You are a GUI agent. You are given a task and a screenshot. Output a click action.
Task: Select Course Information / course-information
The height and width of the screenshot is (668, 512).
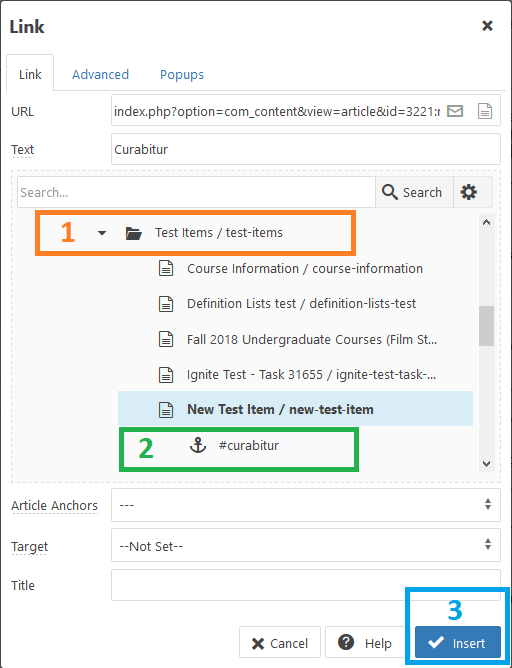click(305, 269)
